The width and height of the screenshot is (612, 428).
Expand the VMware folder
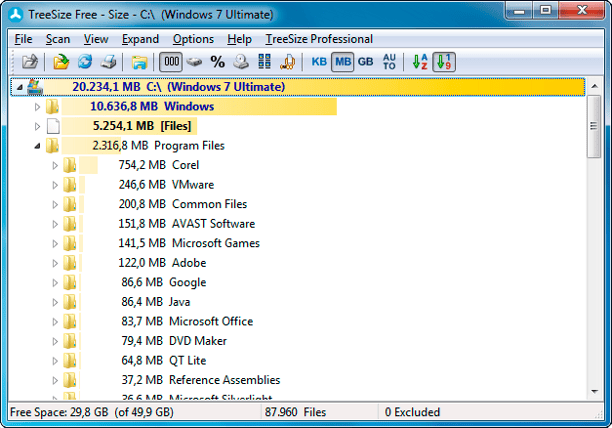(x=55, y=185)
